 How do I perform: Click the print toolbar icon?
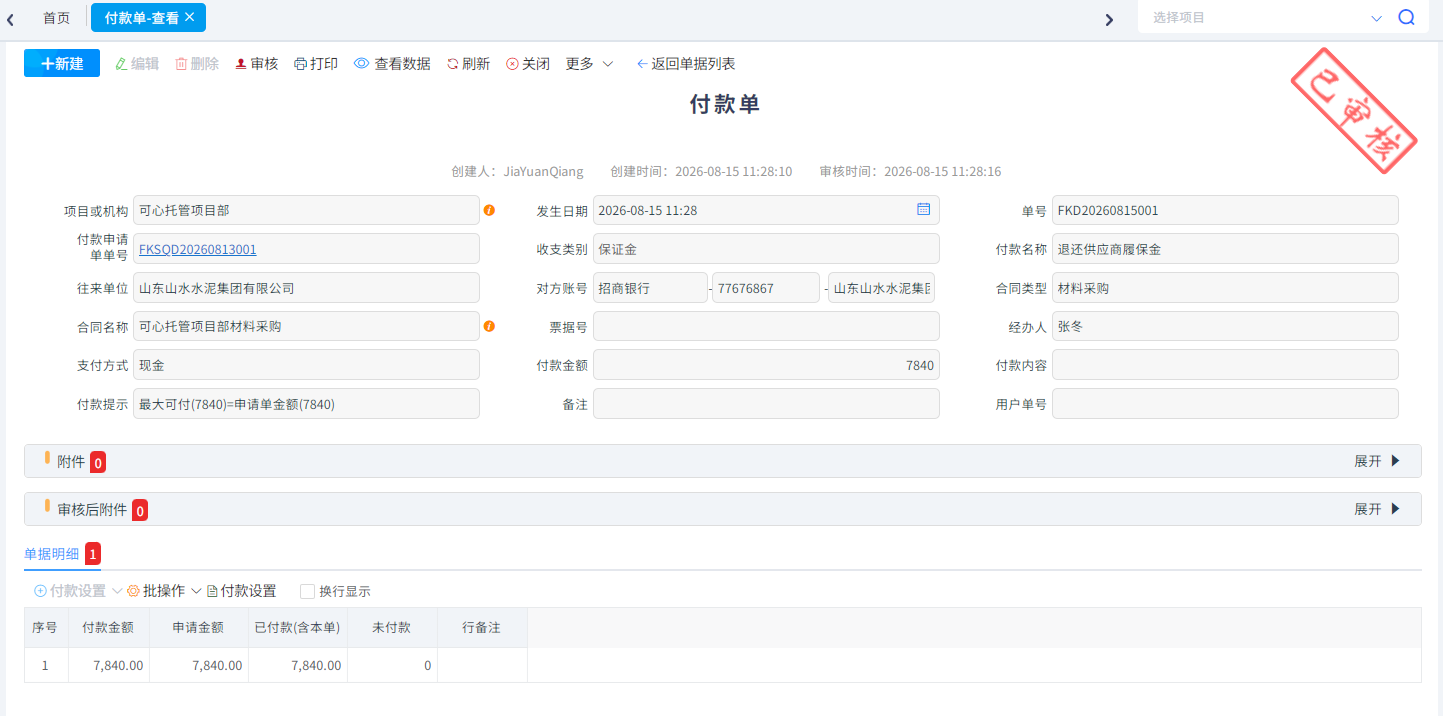tap(300, 64)
